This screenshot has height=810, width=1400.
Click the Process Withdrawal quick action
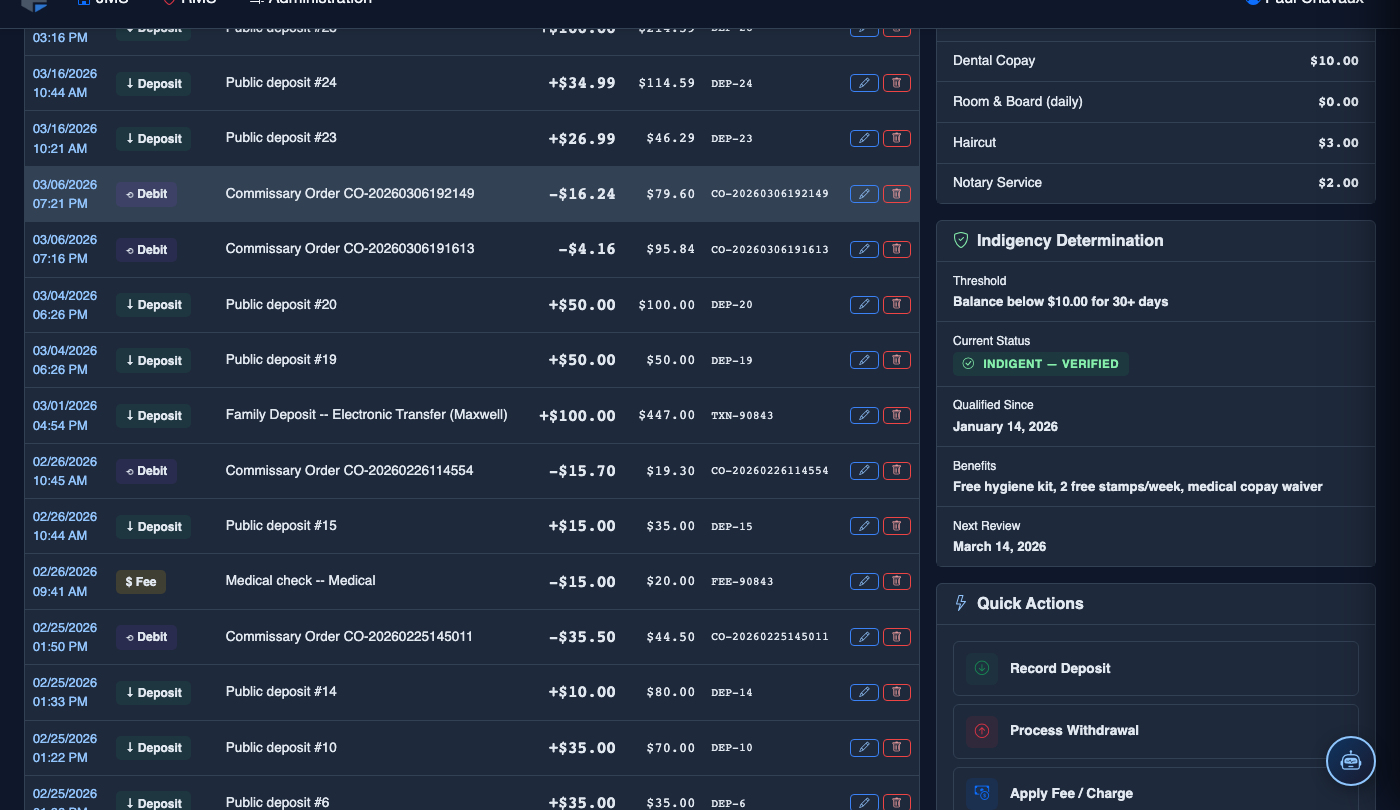[1156, 731]
